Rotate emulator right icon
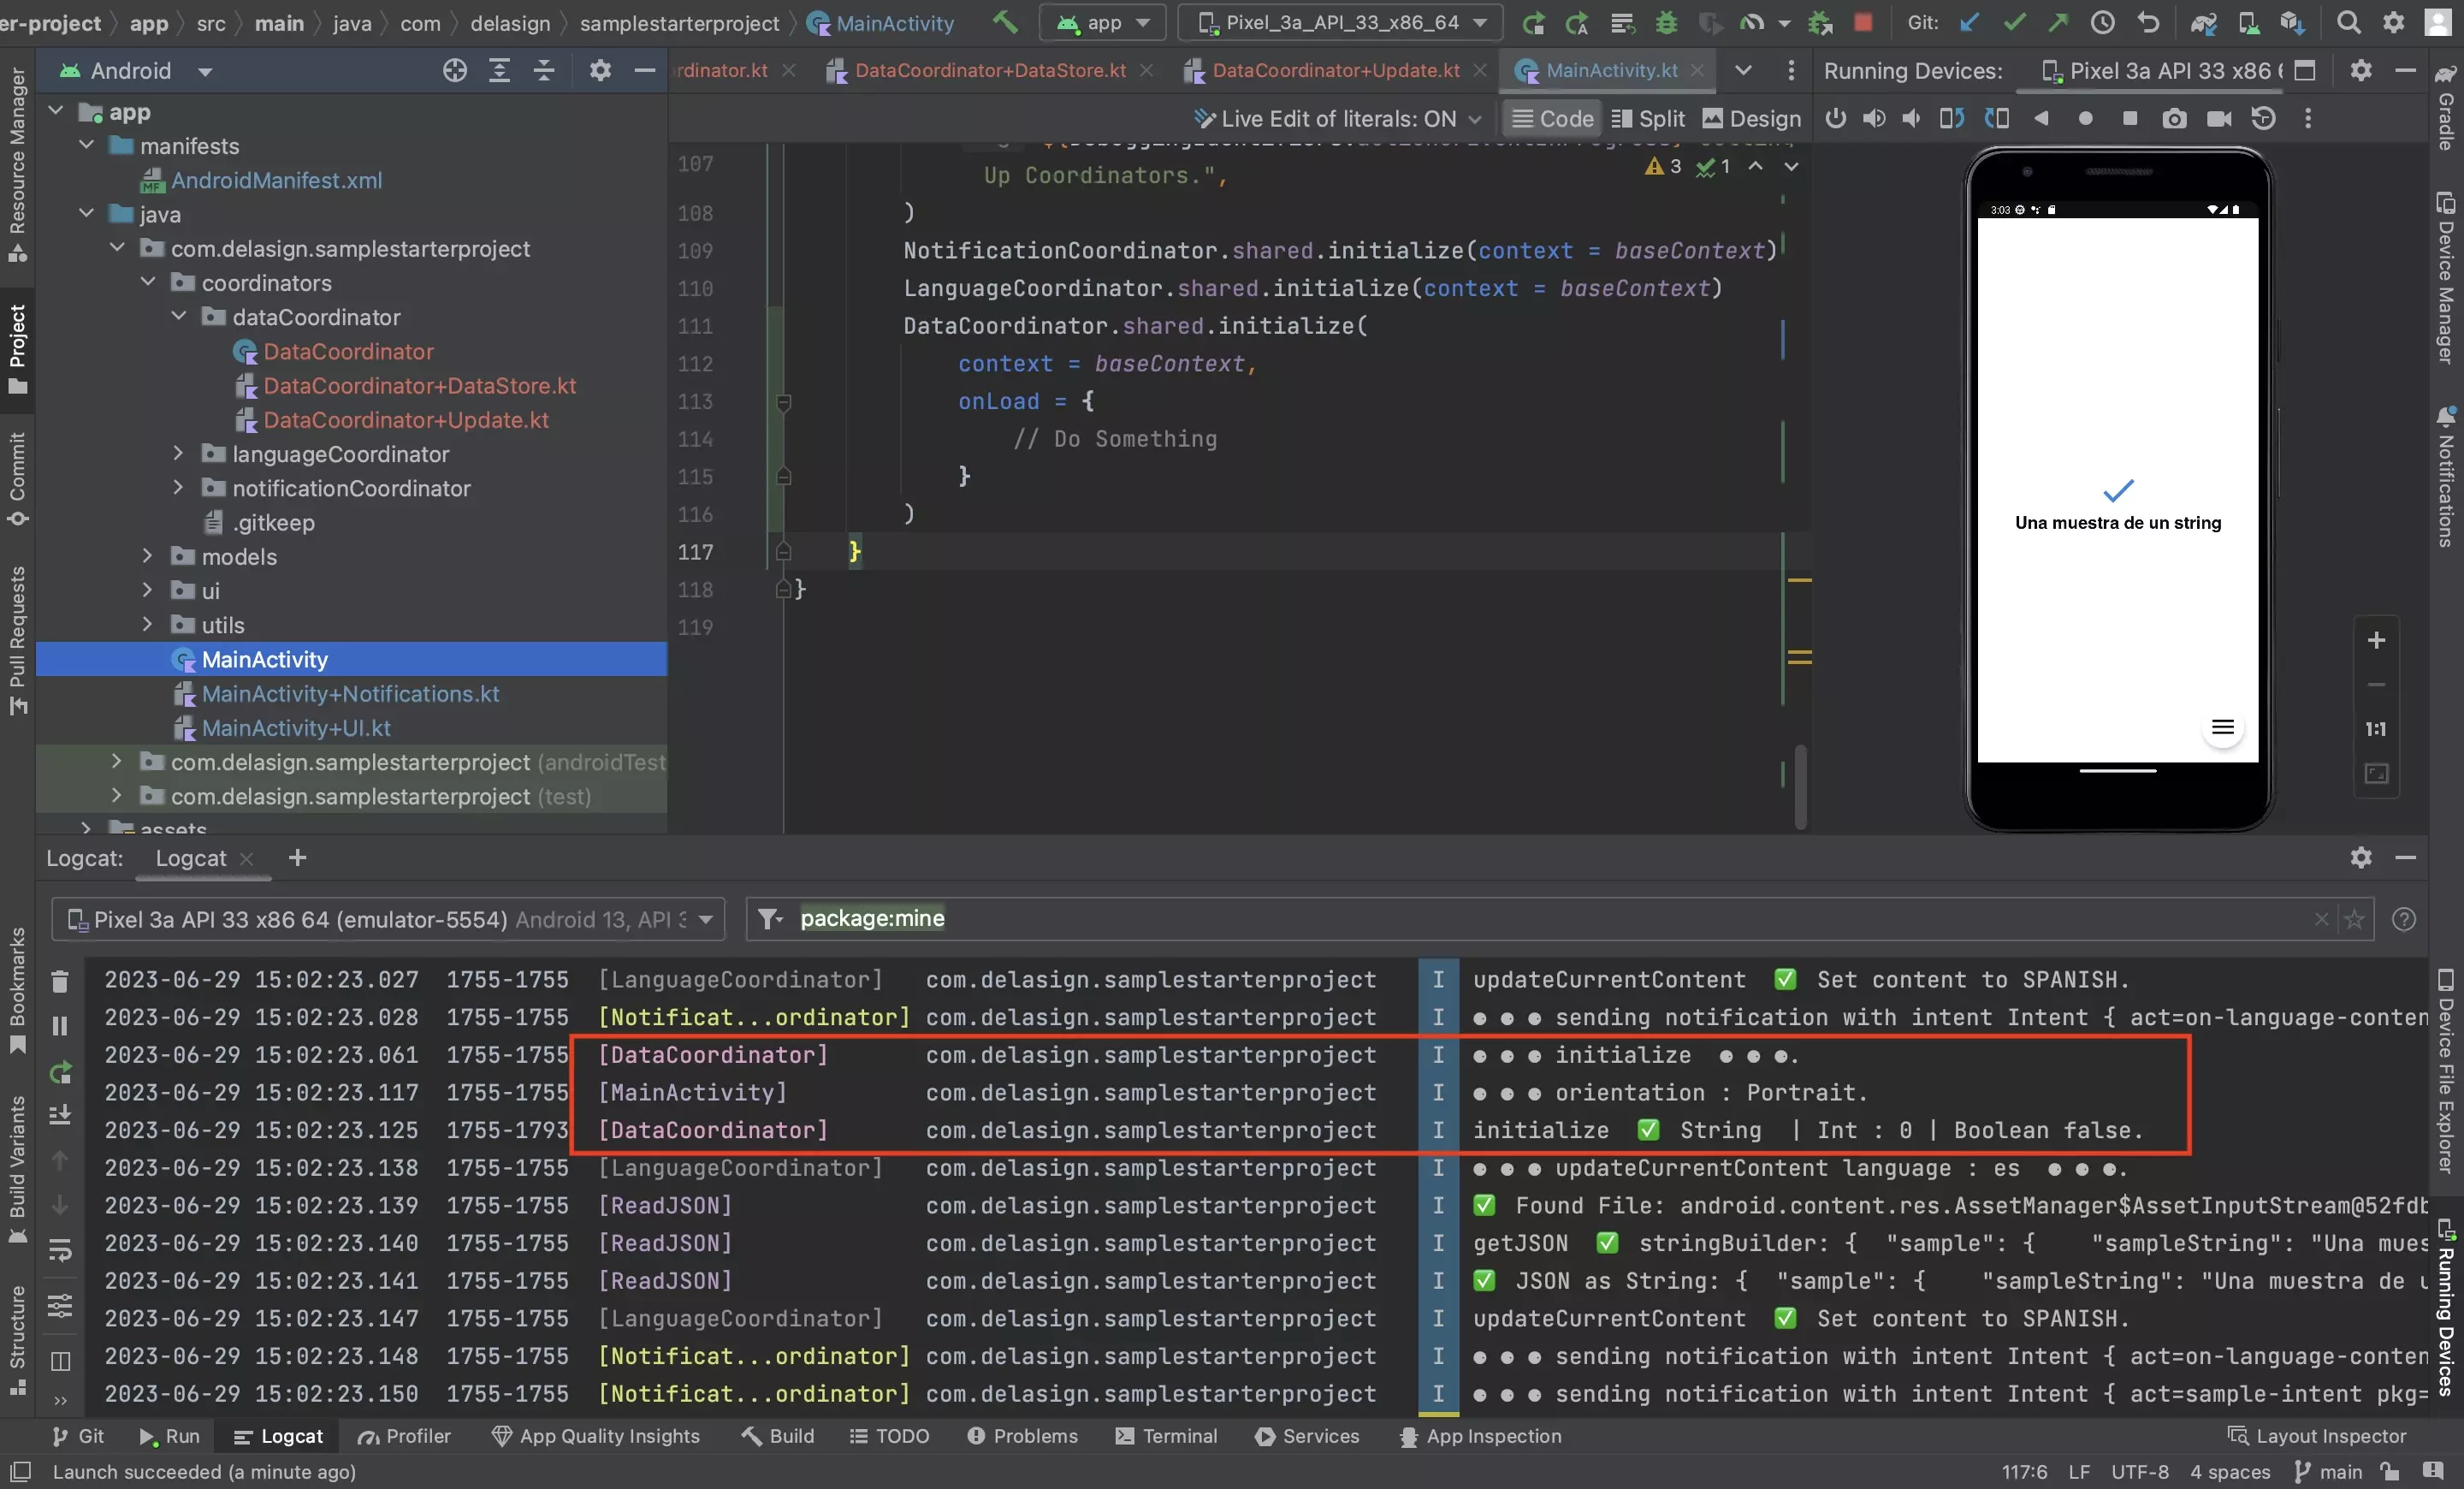 point(1997,119)
